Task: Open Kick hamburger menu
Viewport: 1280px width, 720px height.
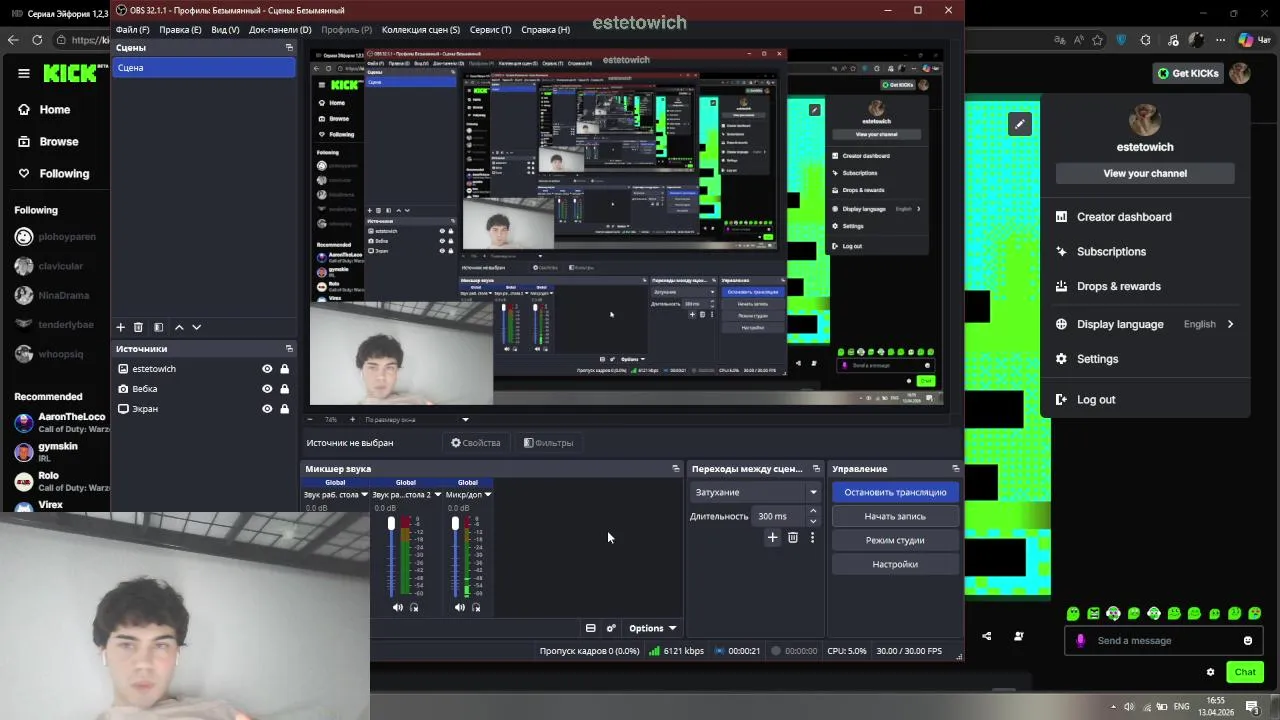Action: [24, 73]
